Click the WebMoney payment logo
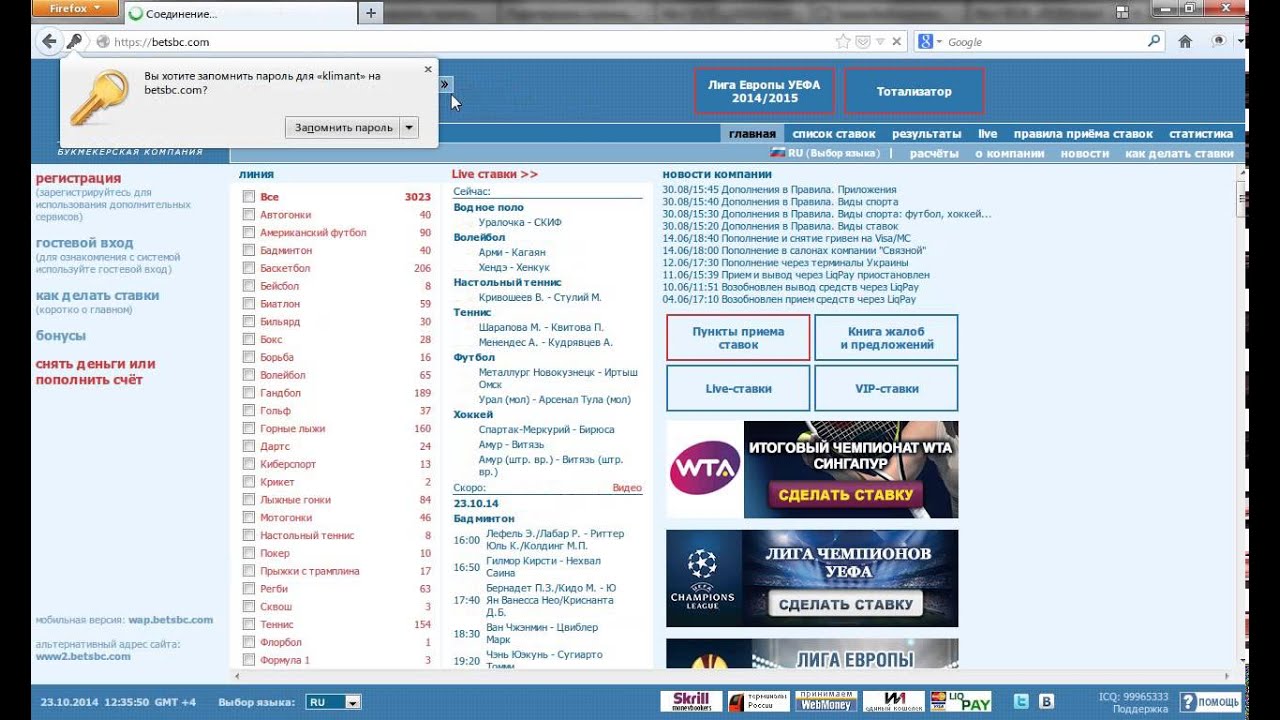This screenshot has width=1280, height=720. point(826,702)
